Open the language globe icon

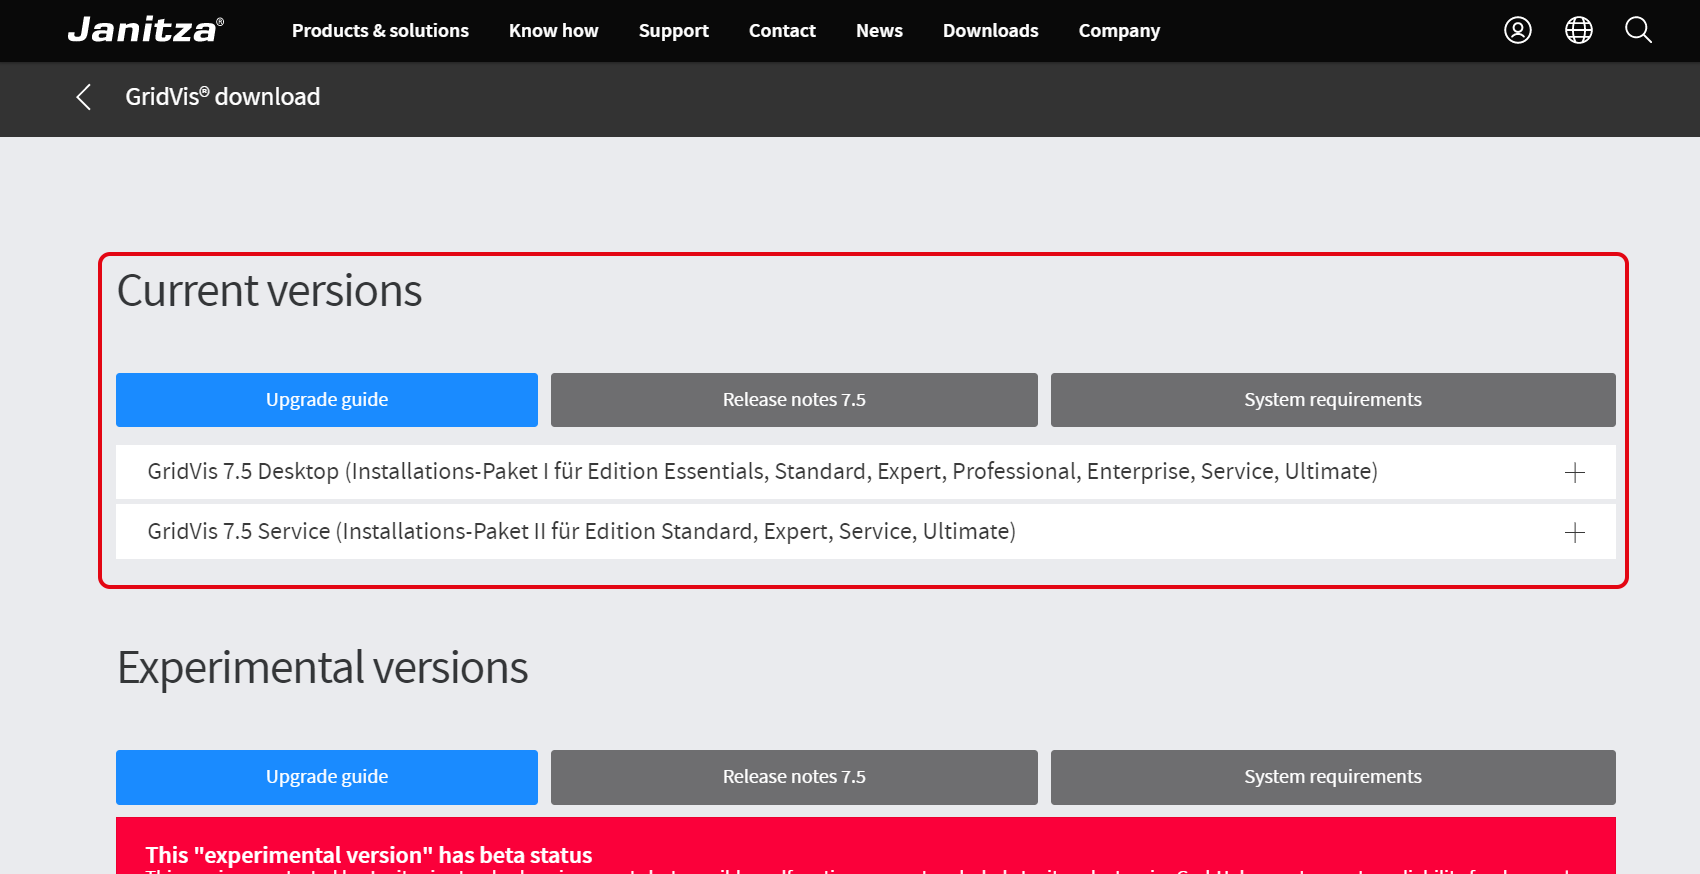pyautogui.click(x=1579, y=30)
